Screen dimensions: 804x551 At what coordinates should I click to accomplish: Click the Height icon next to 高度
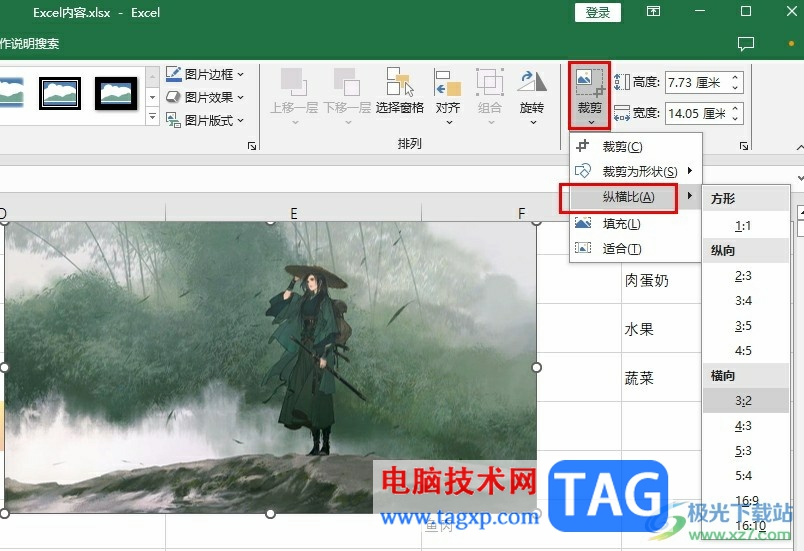pyautogui.click(x=621, y=82)
